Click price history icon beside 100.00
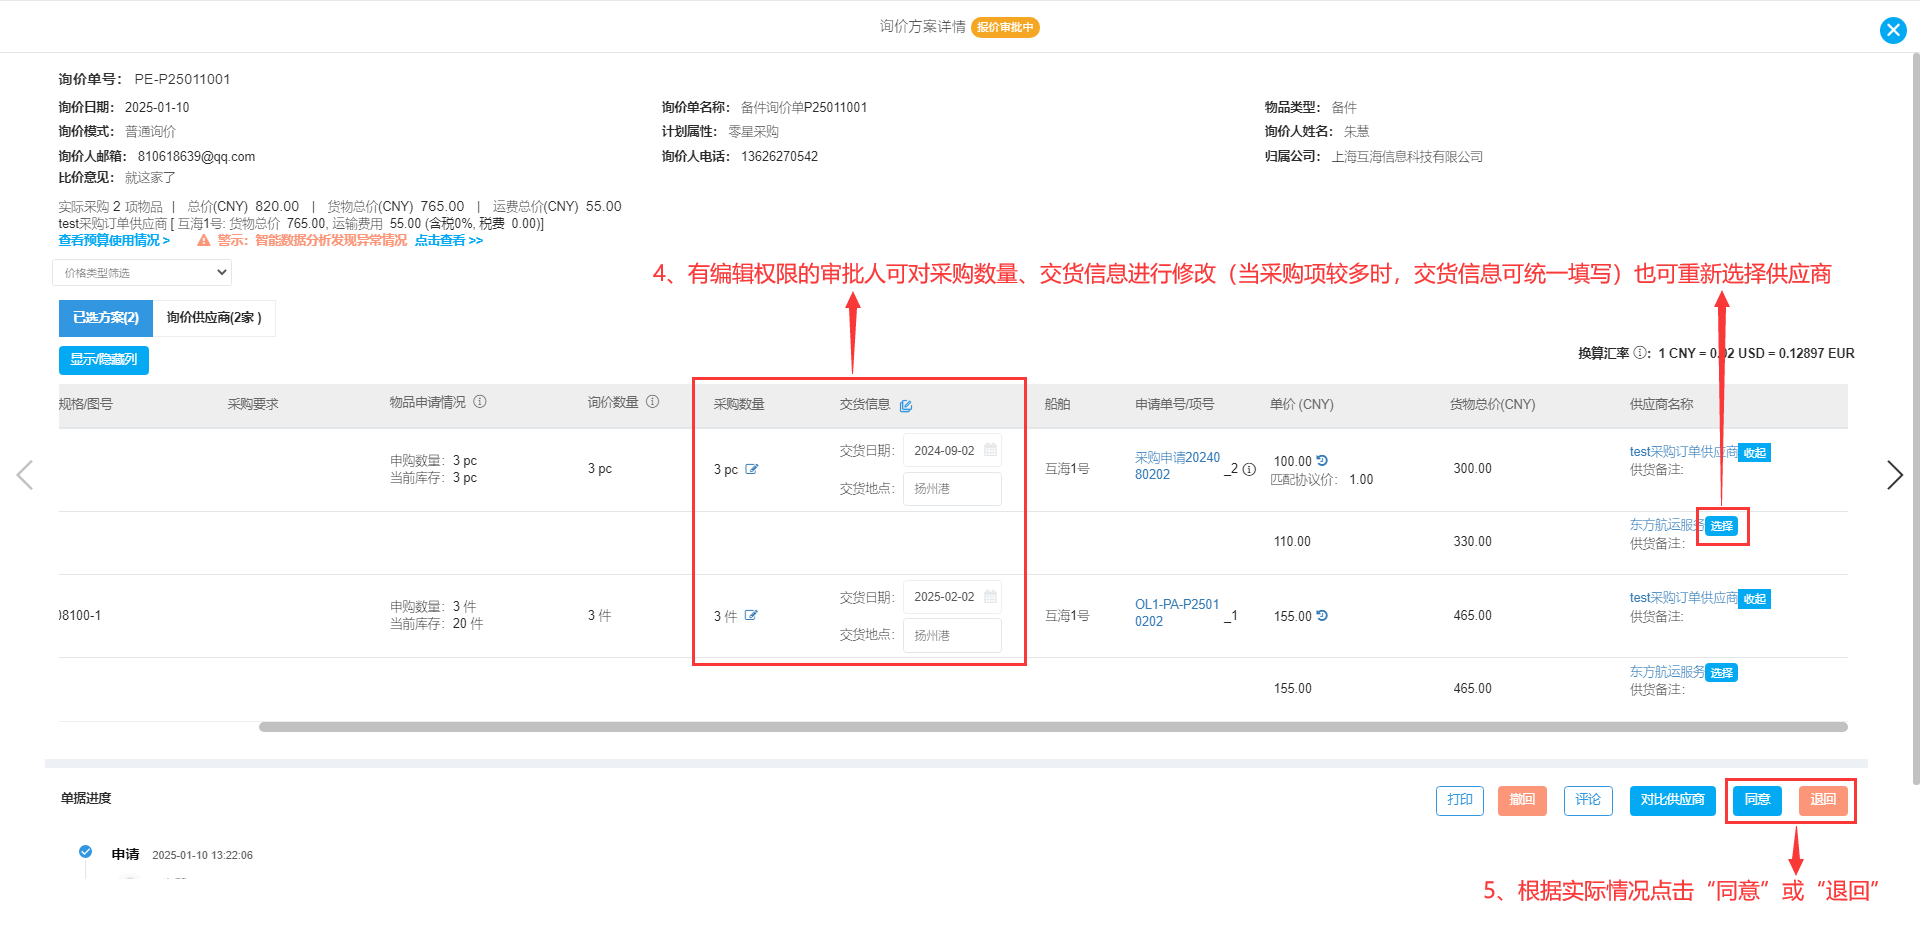The image size is (1920, 939). (1322, 461)
